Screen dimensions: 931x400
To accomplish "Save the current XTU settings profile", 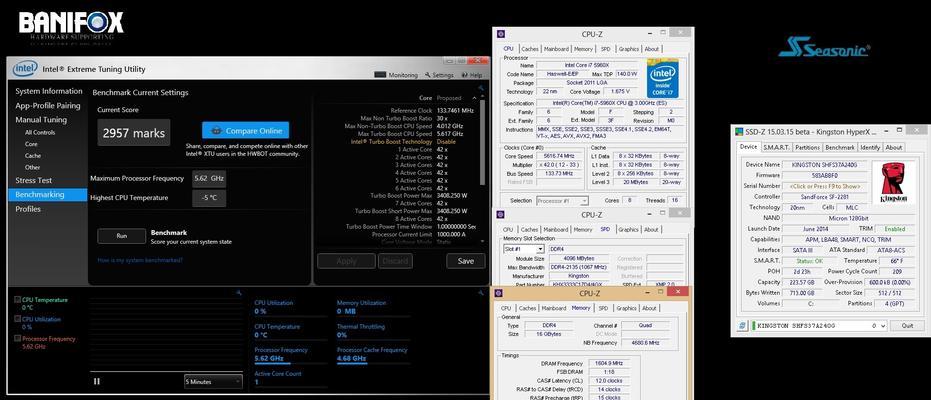I will point(466,261).
